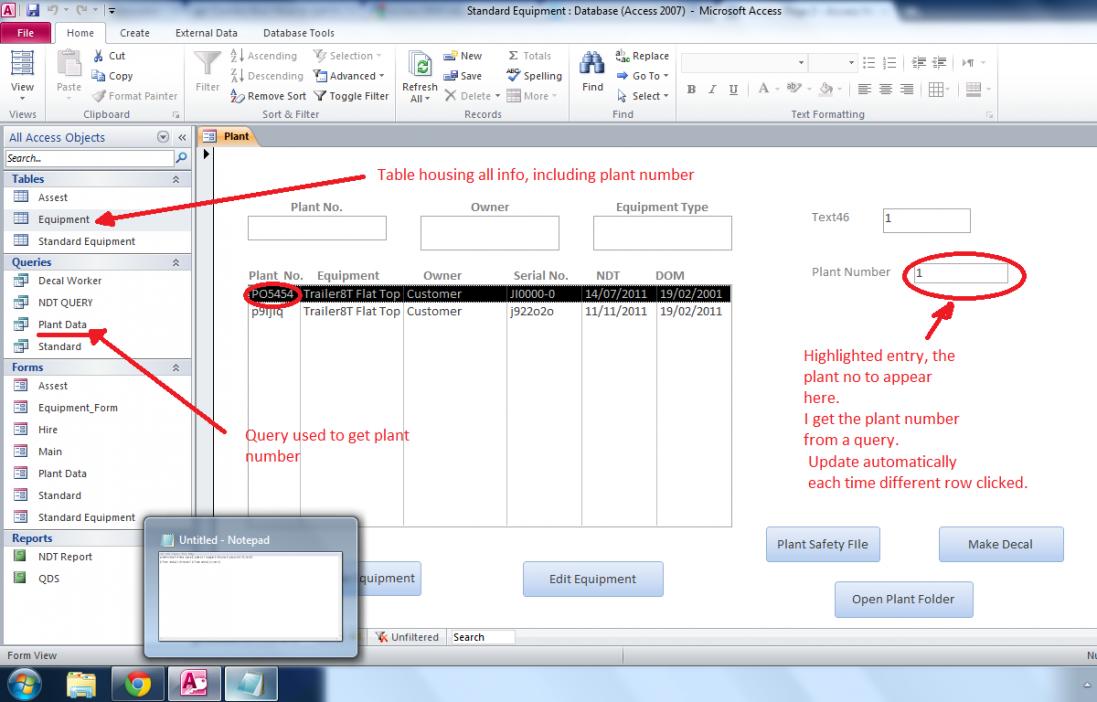Run the Spelling check
The width and height of the screenshot is (1097, 702).
point(535,76)
